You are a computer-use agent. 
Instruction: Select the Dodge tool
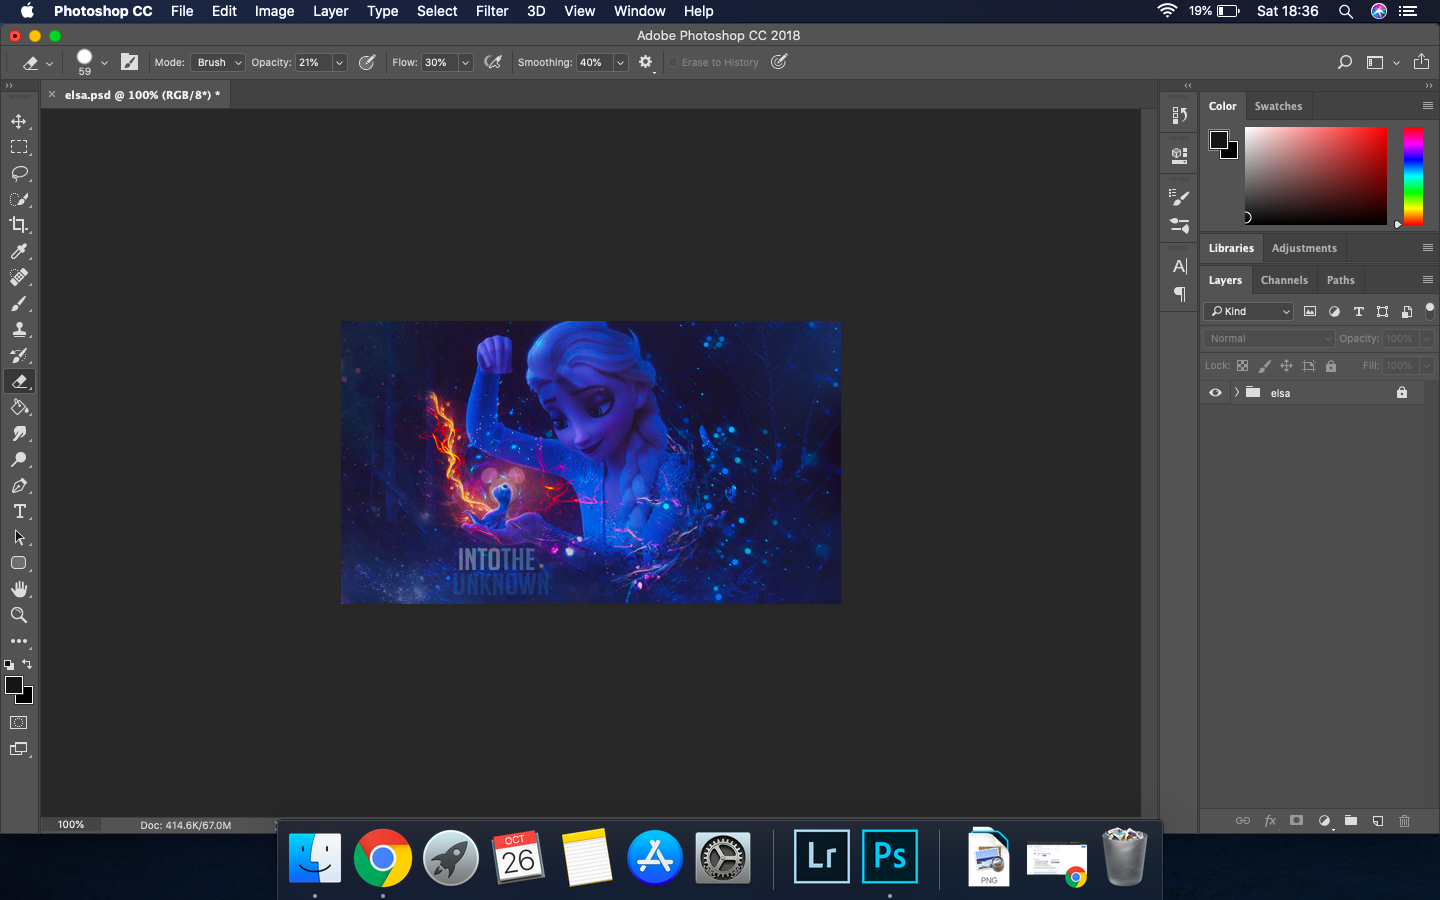click(x=19, y=459)
